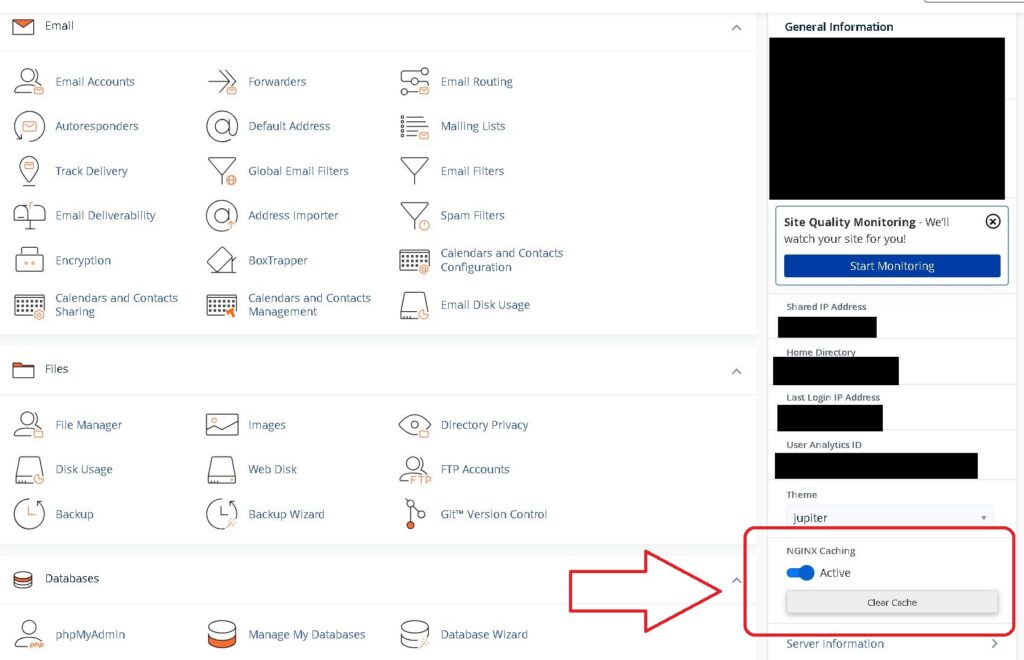Open BoxTrapper

278,260
